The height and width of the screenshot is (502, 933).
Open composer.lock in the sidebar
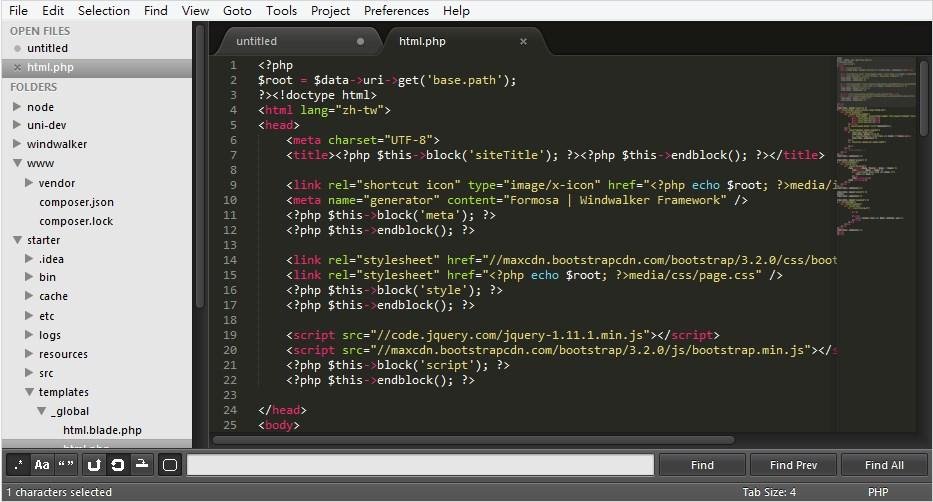coord(76,221)
